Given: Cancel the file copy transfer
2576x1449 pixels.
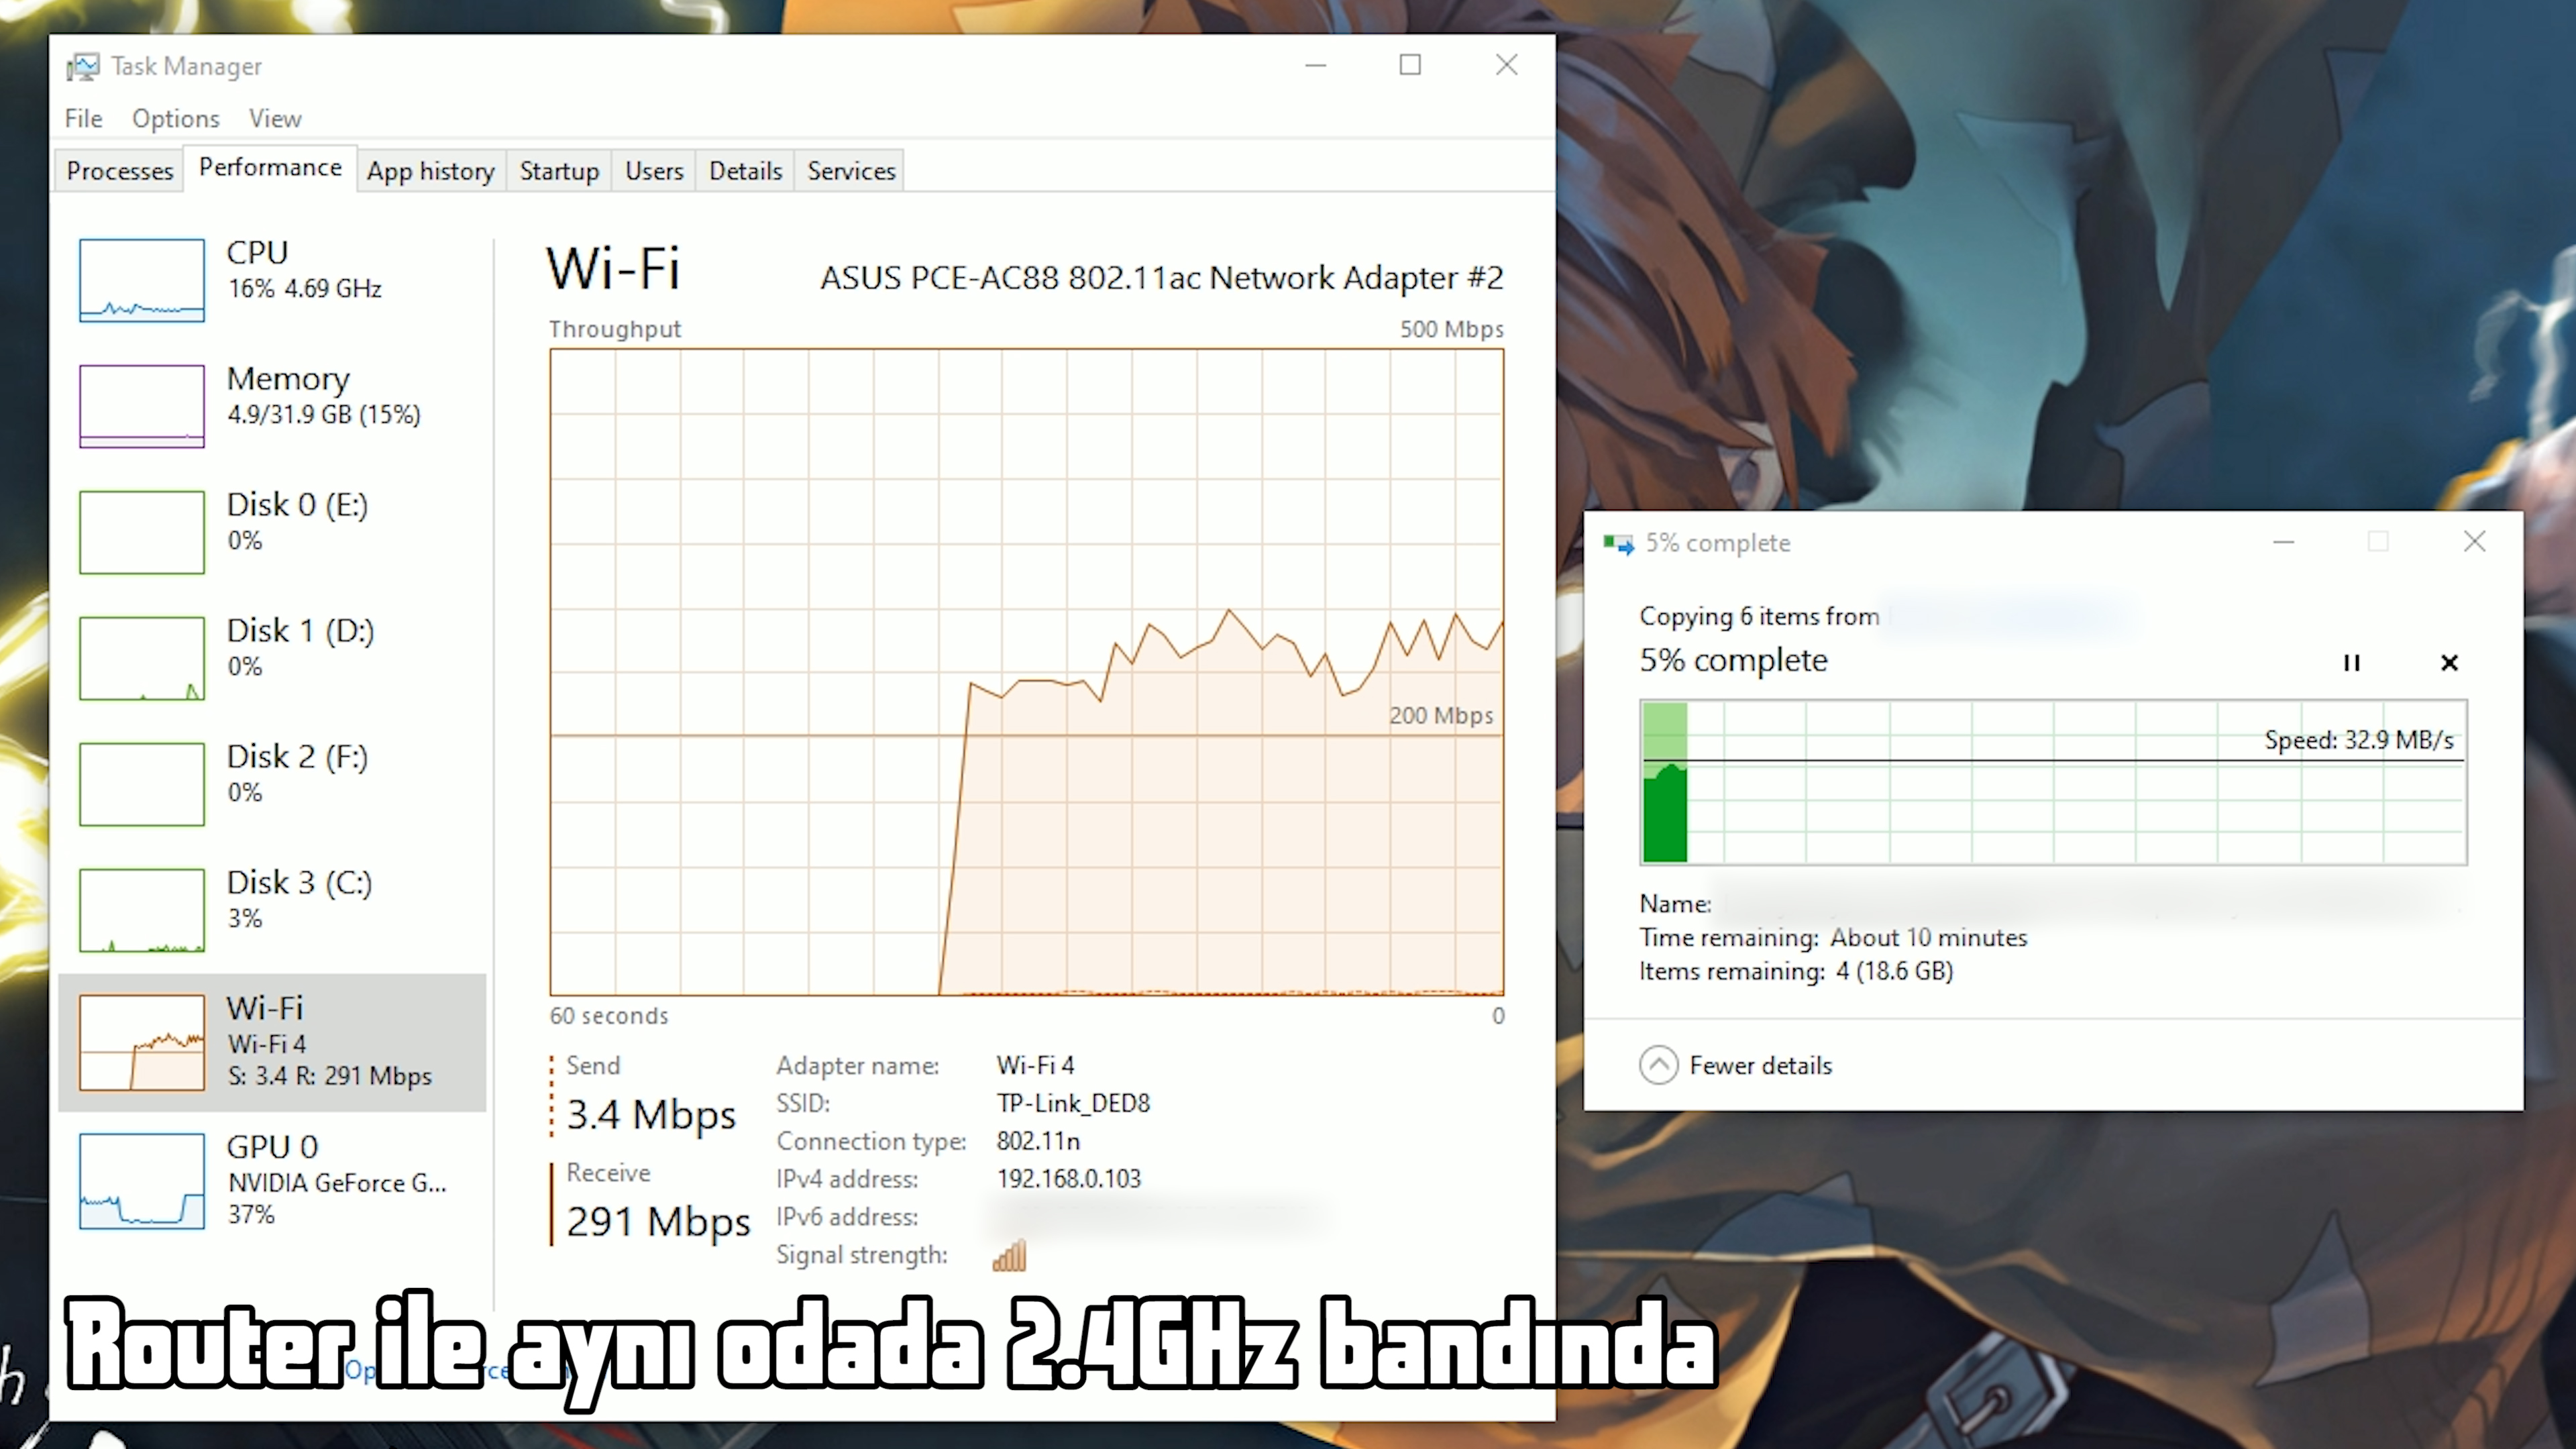Looking at the screenshot, I should 2449,660.
